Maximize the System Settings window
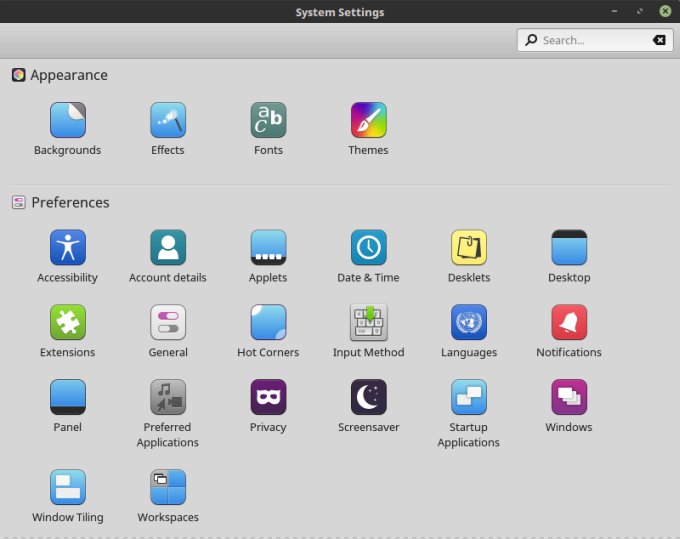This screenshot has width=680, height=539. click(640, 11)
